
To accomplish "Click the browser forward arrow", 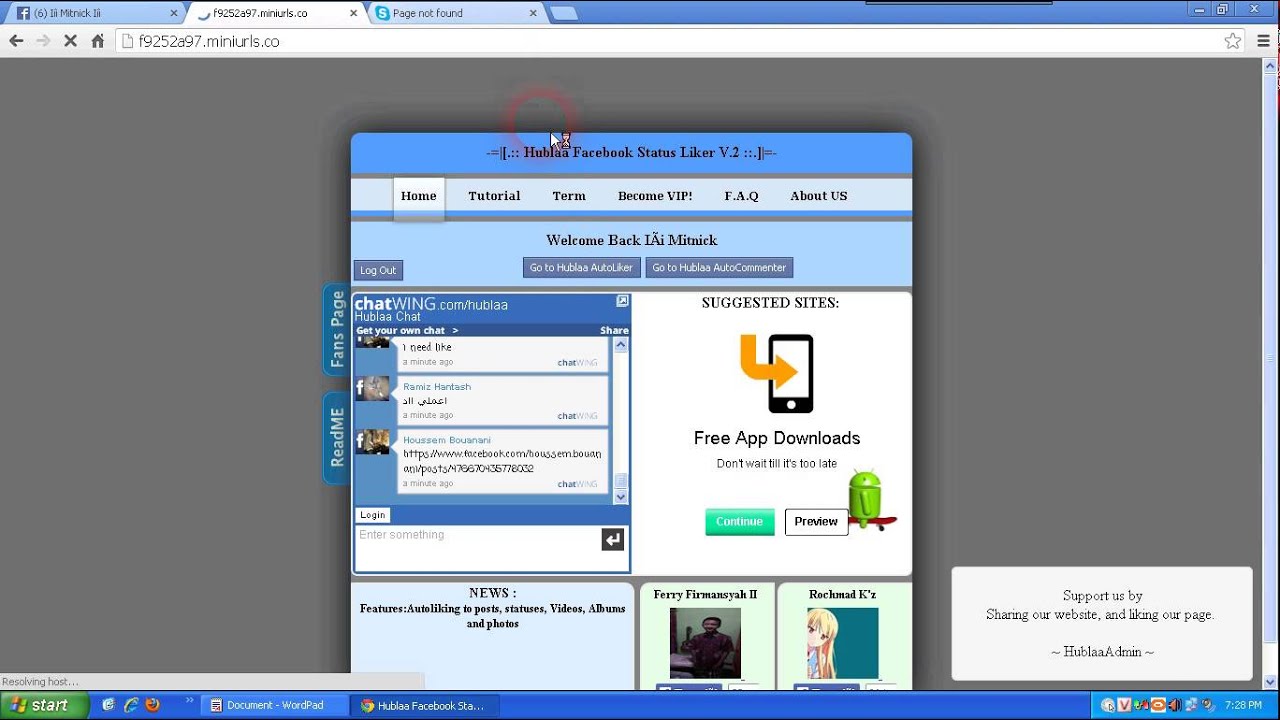I will tap(43, 41).
